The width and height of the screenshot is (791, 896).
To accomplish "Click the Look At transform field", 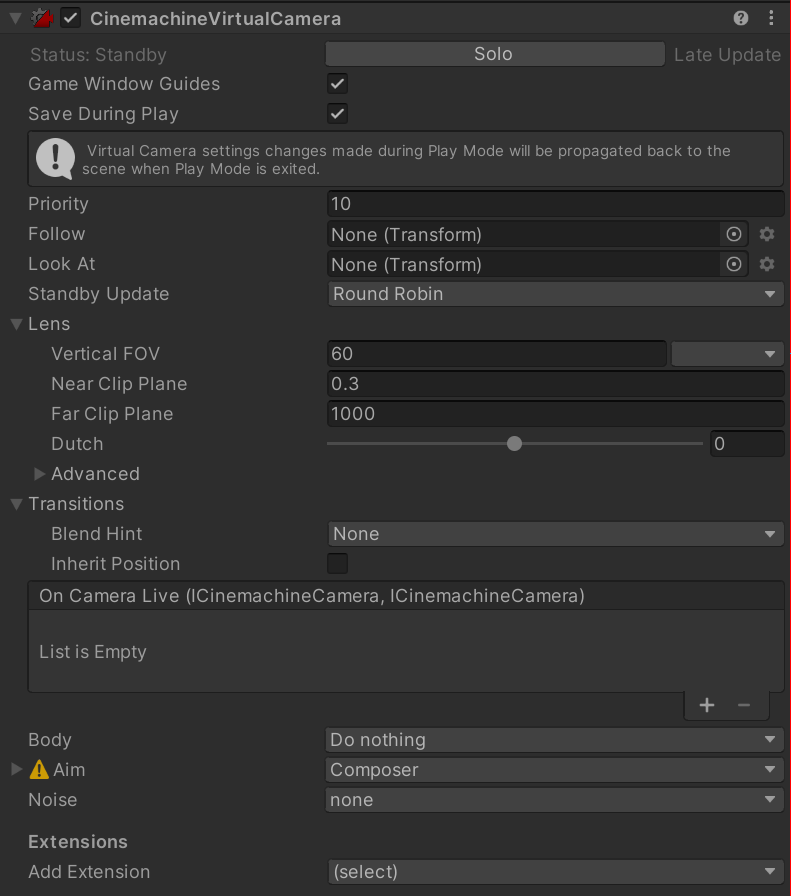I will (x=523, y=265).
